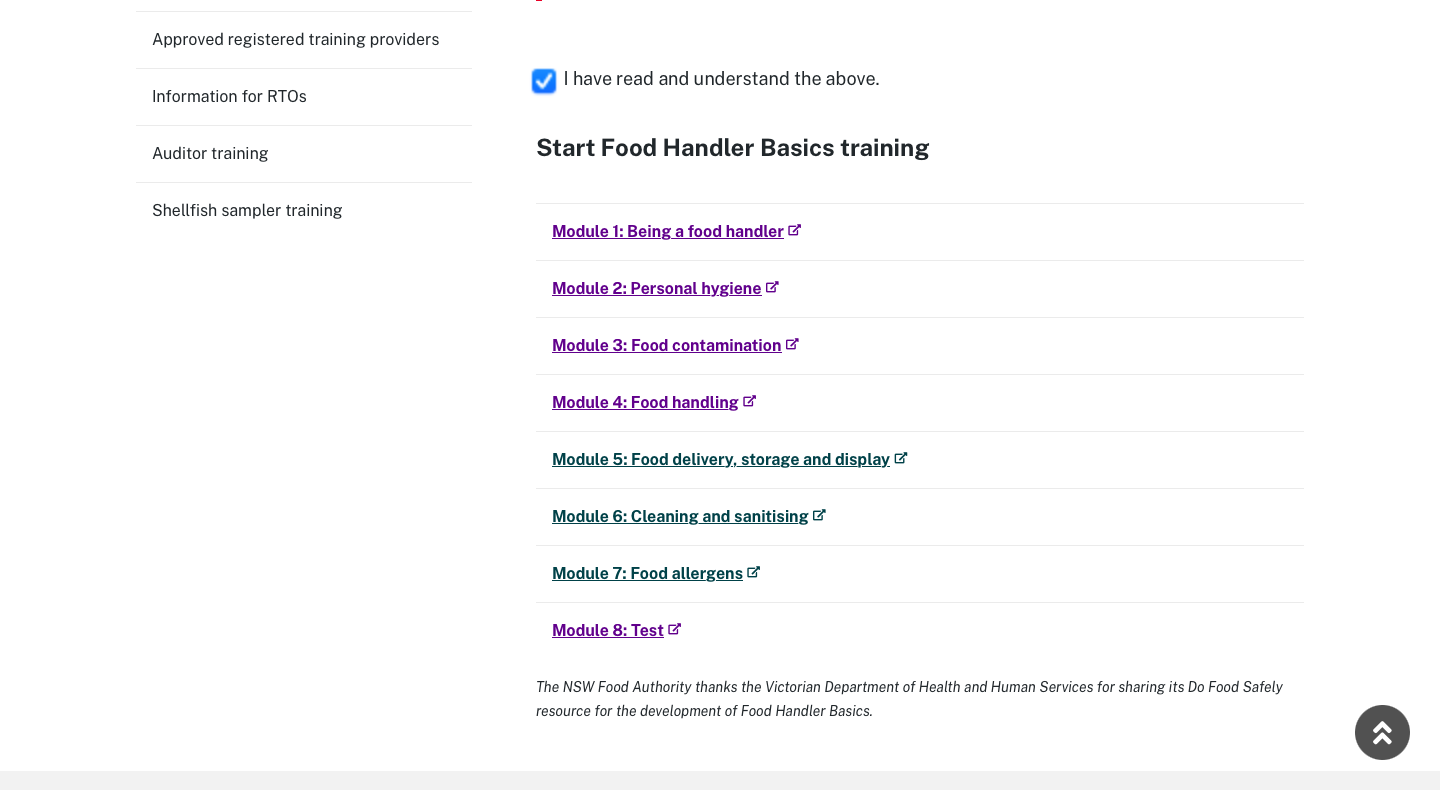
Task: Click external link icon beside Module 1
Action: coord(795,230)
